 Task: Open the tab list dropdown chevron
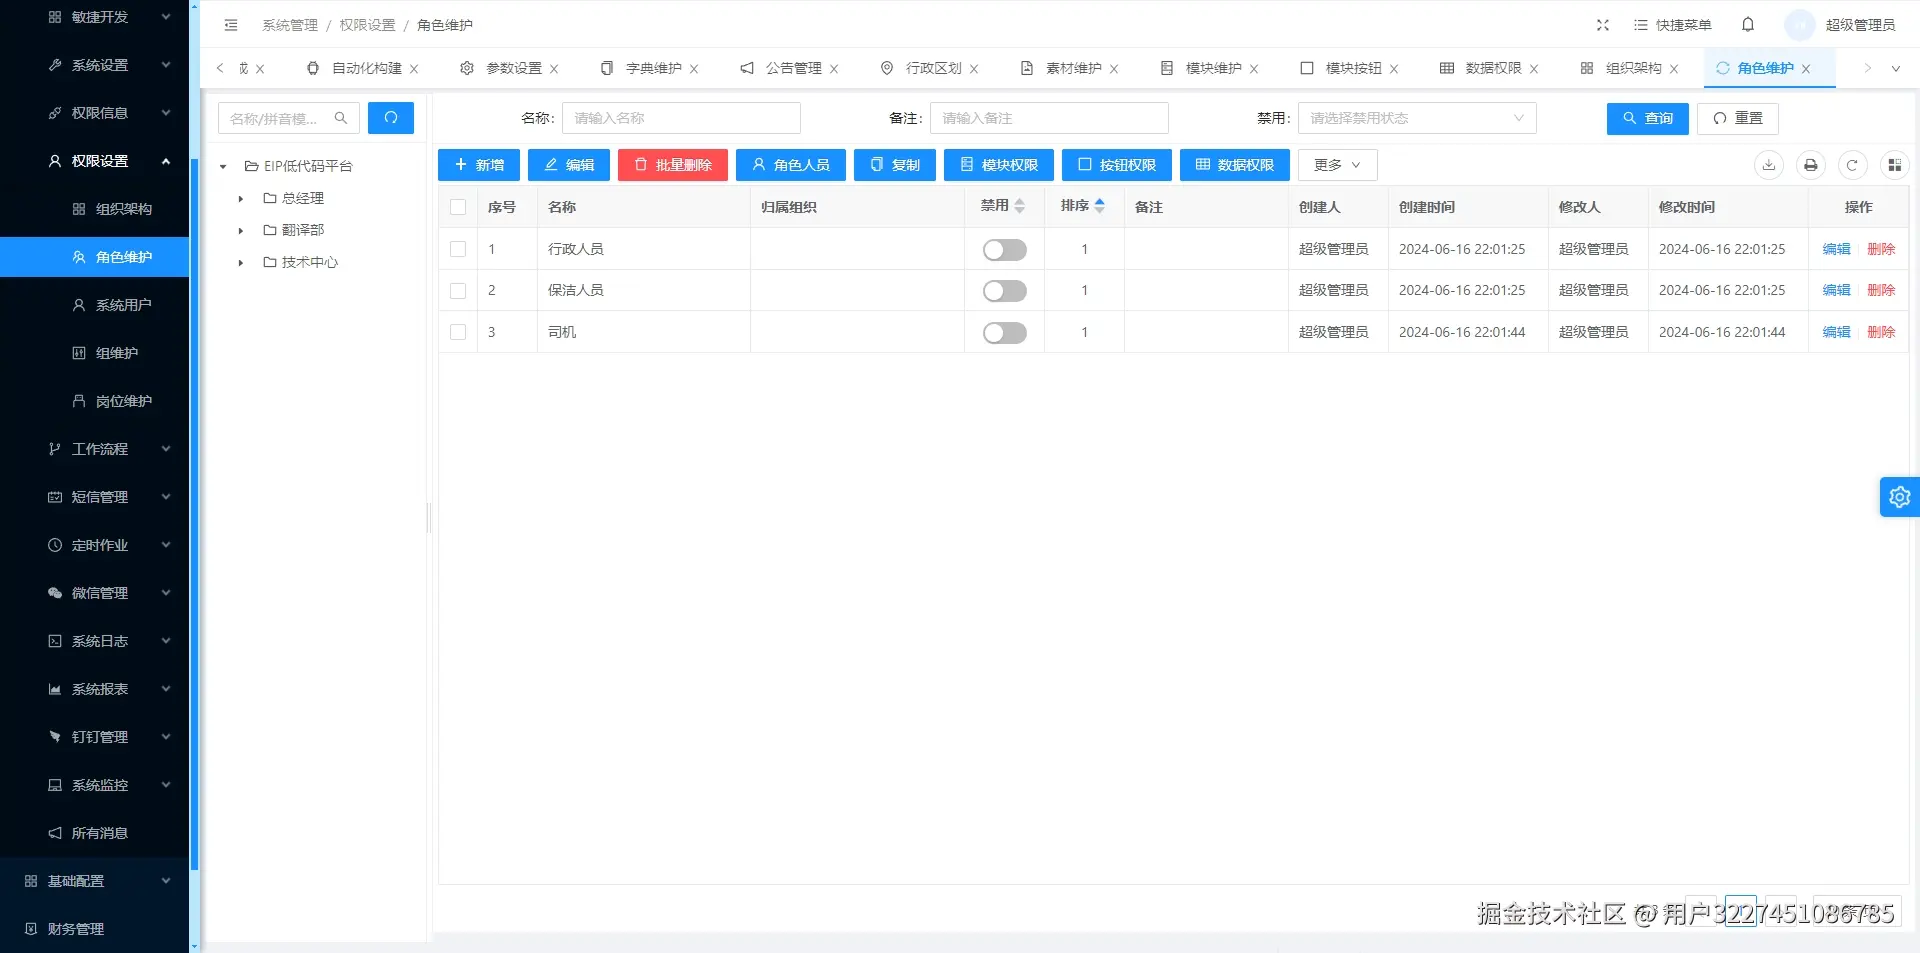1895,69
